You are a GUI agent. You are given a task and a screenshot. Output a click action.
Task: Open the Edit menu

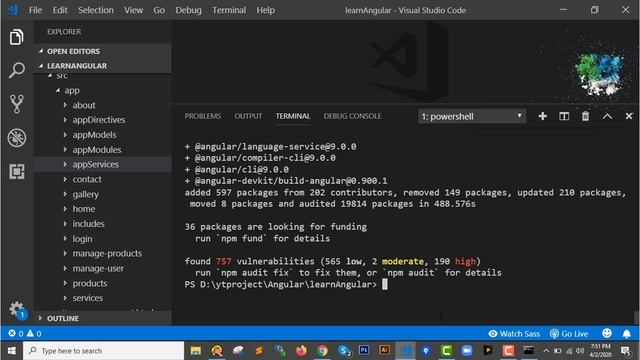click(x=60, y=10)
